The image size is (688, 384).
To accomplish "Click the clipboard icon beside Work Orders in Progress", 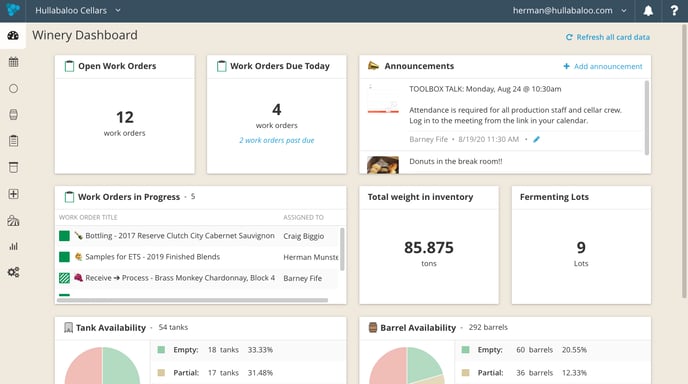I will click(69, 197).
